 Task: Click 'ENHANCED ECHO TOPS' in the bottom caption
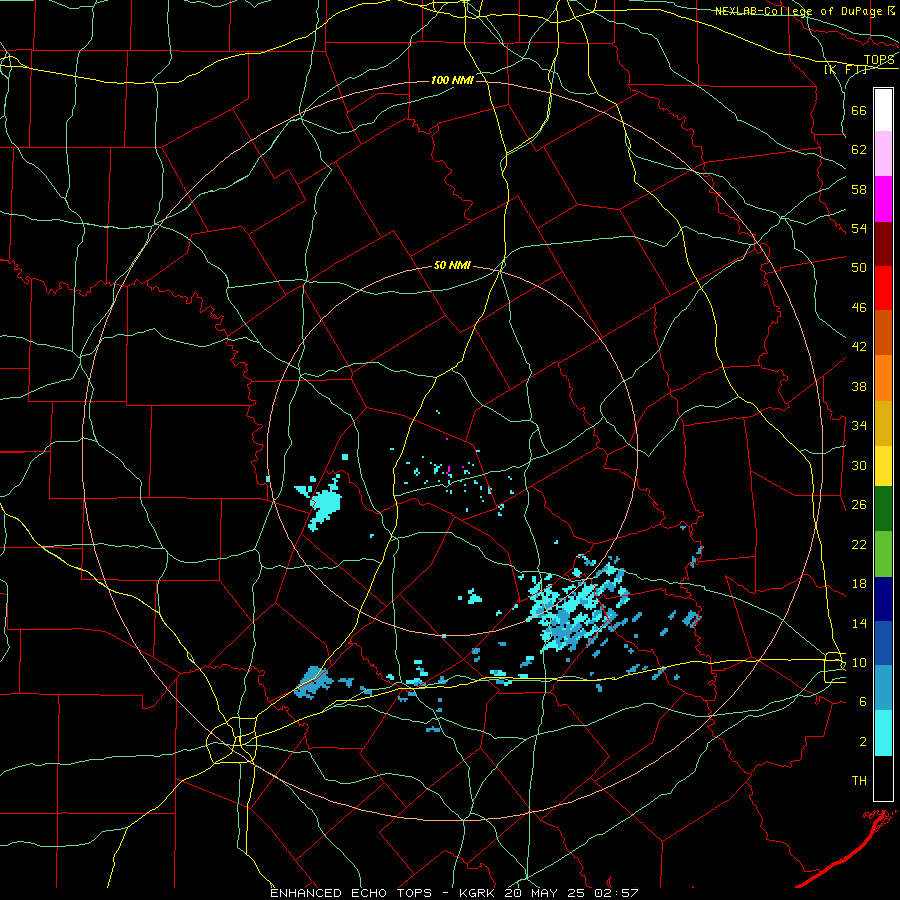point(350,893)
